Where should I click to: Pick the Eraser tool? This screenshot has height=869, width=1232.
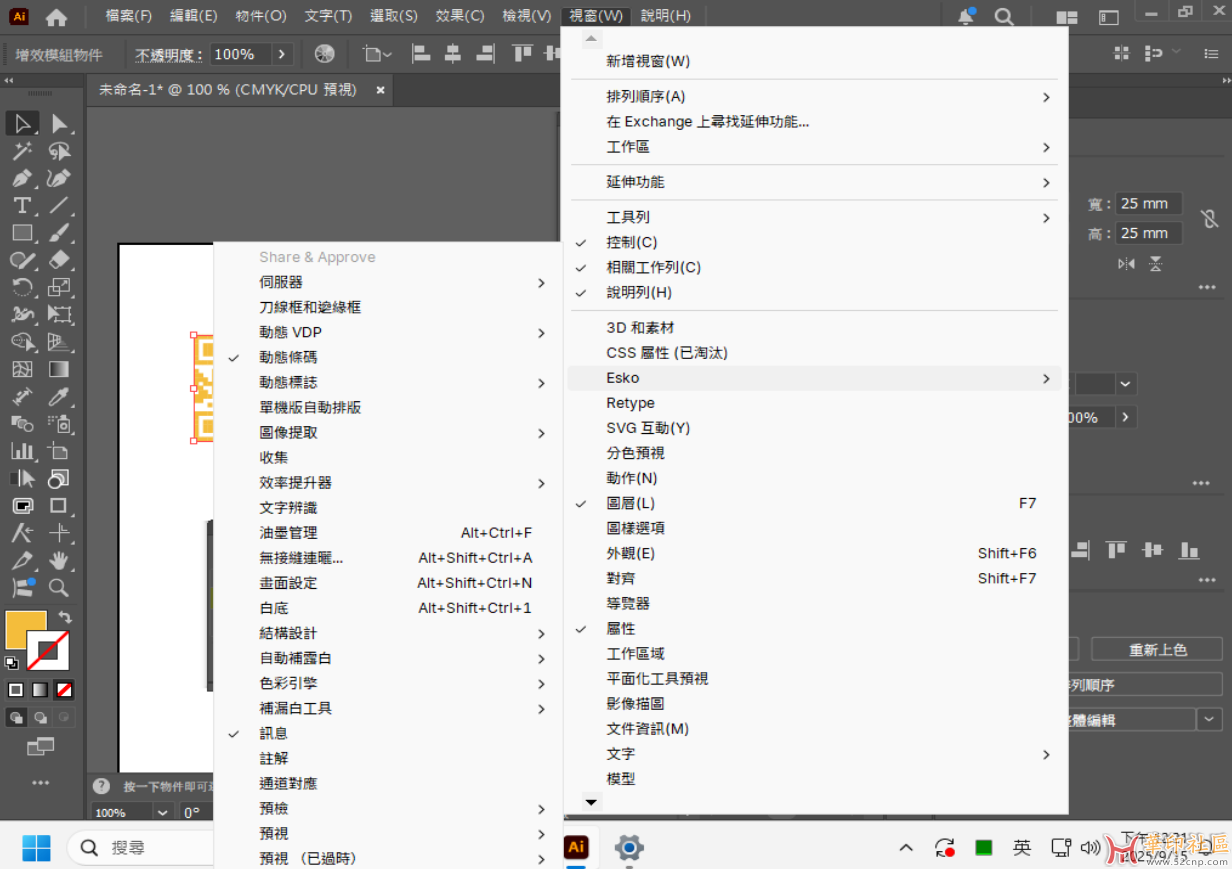(59, 260)
